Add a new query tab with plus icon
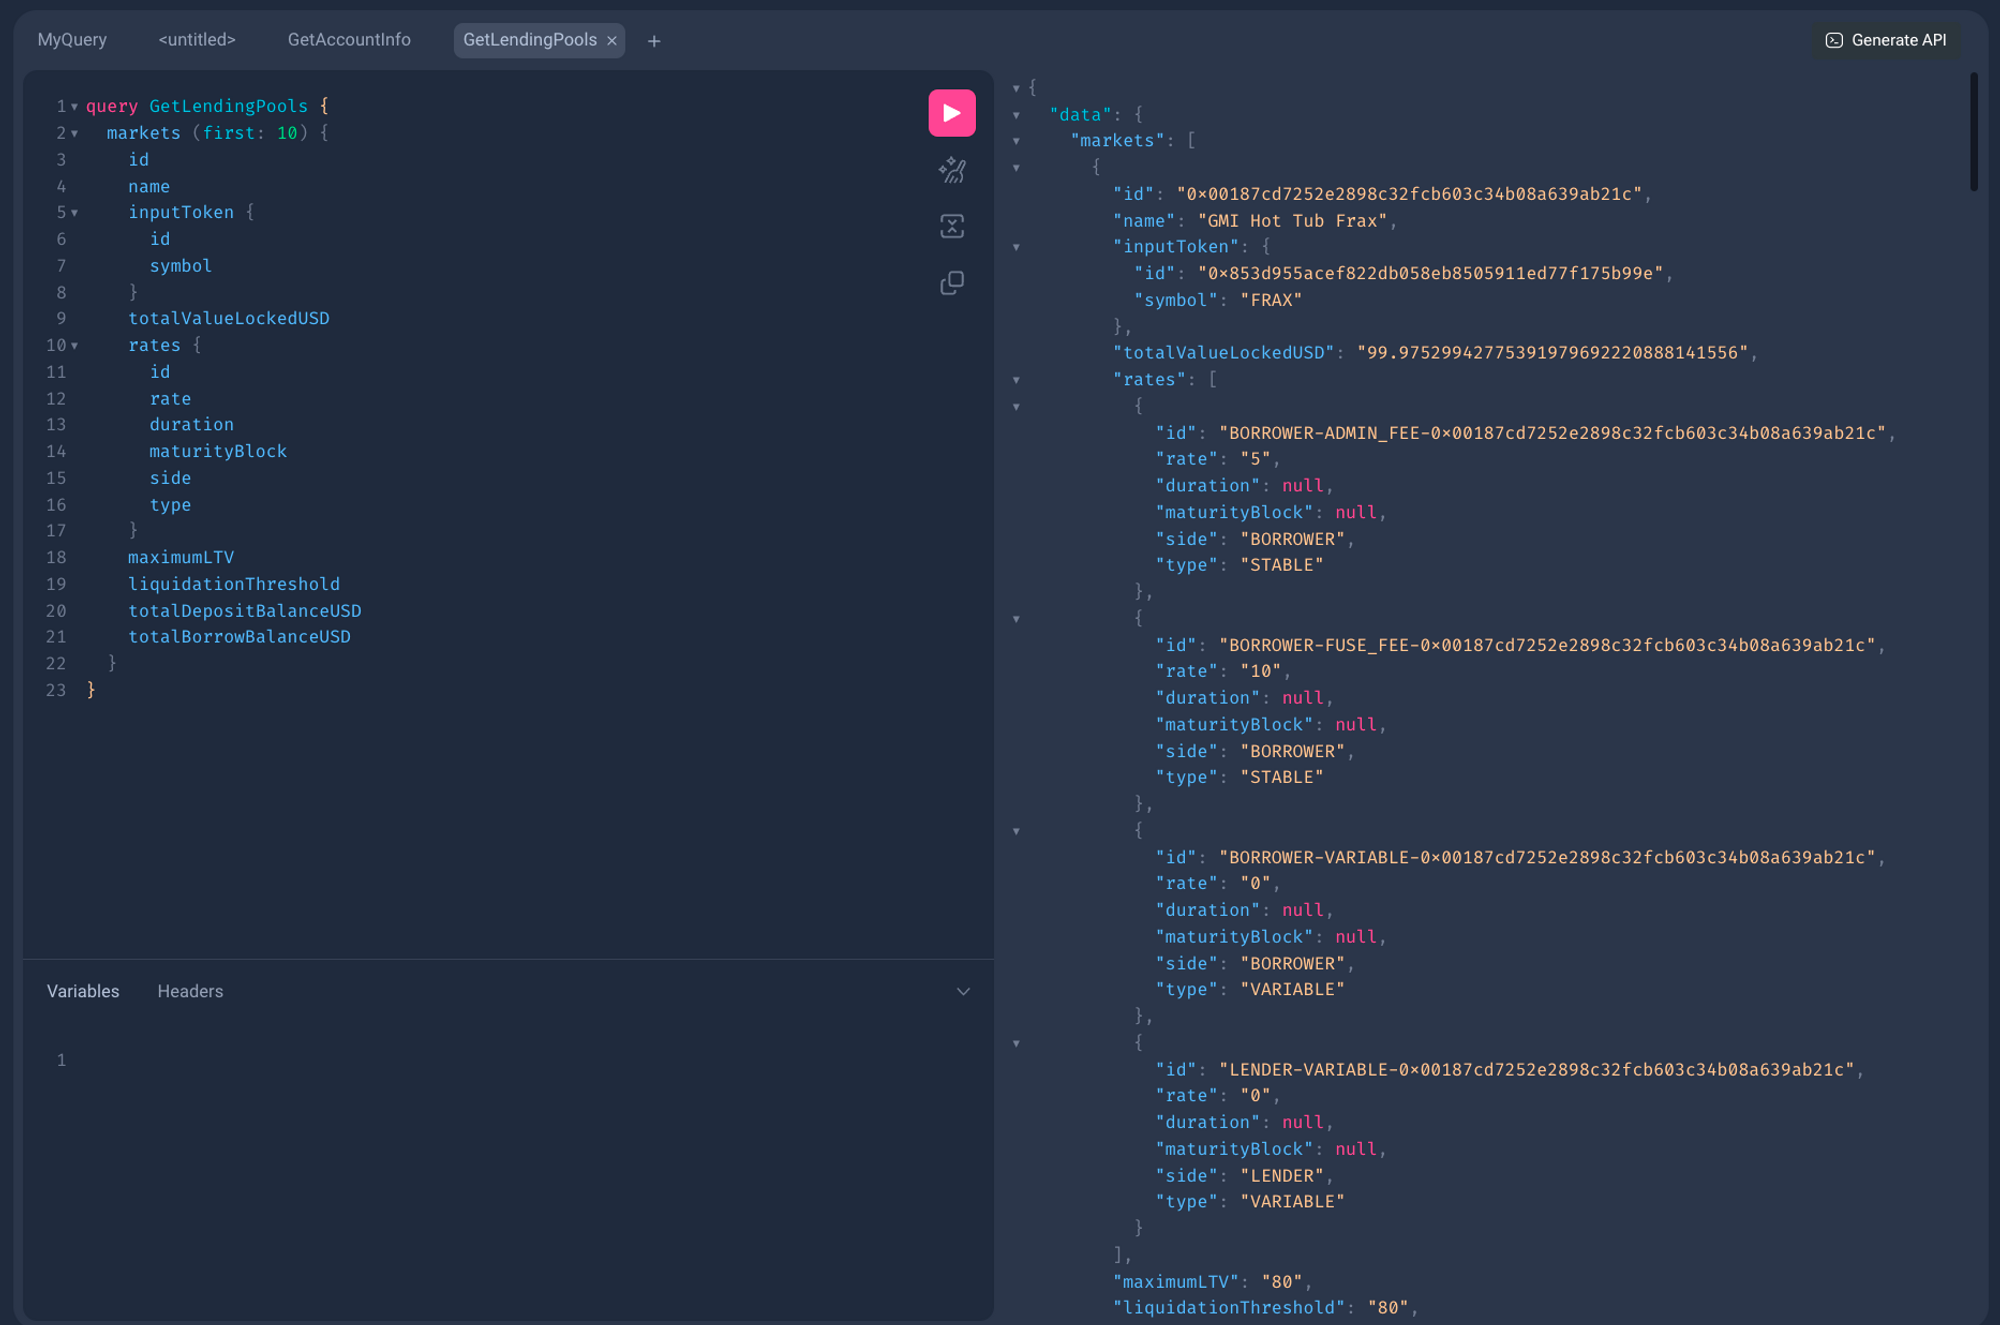 click(x=654, y=41)
